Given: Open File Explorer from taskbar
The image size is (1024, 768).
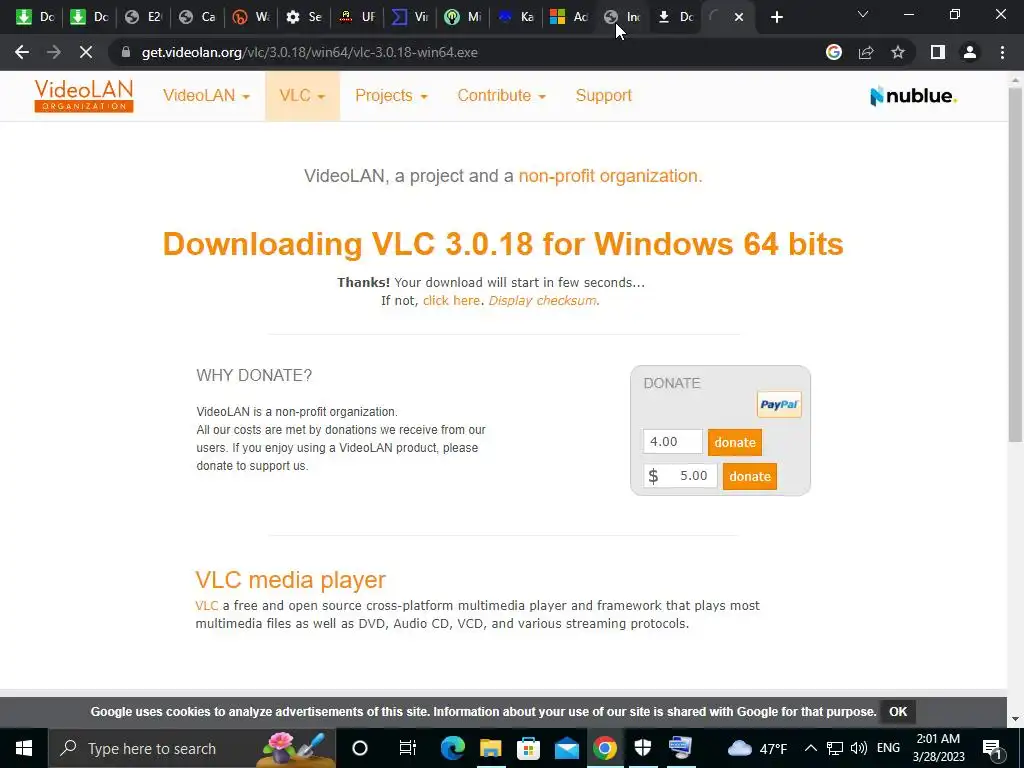Looking at the screenshot, I should [x=490, y=748].
